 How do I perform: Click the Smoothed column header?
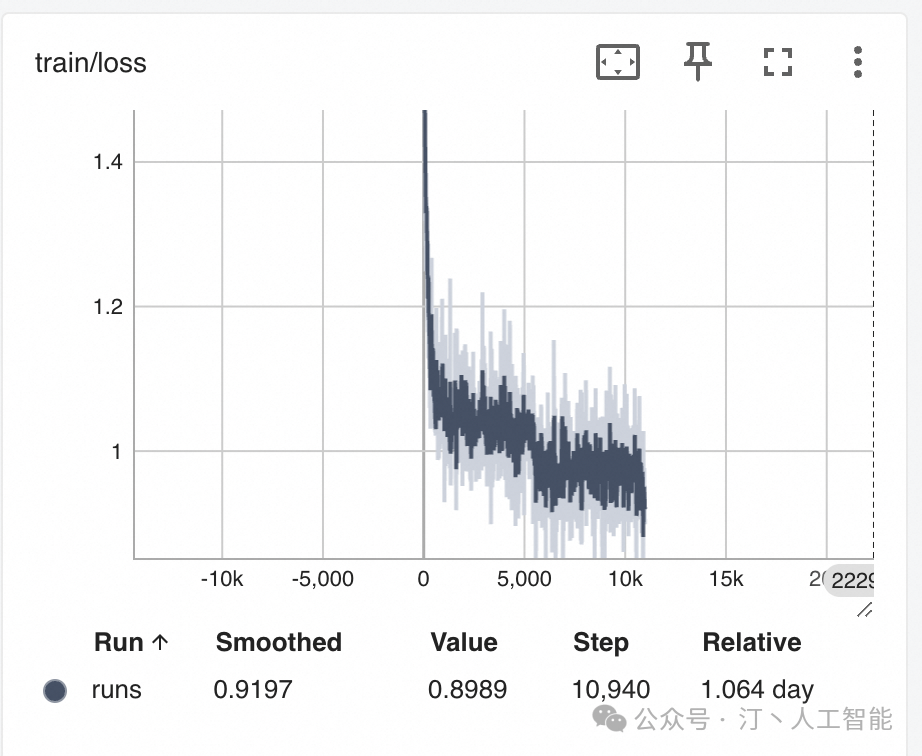click(x=279, y=642)
